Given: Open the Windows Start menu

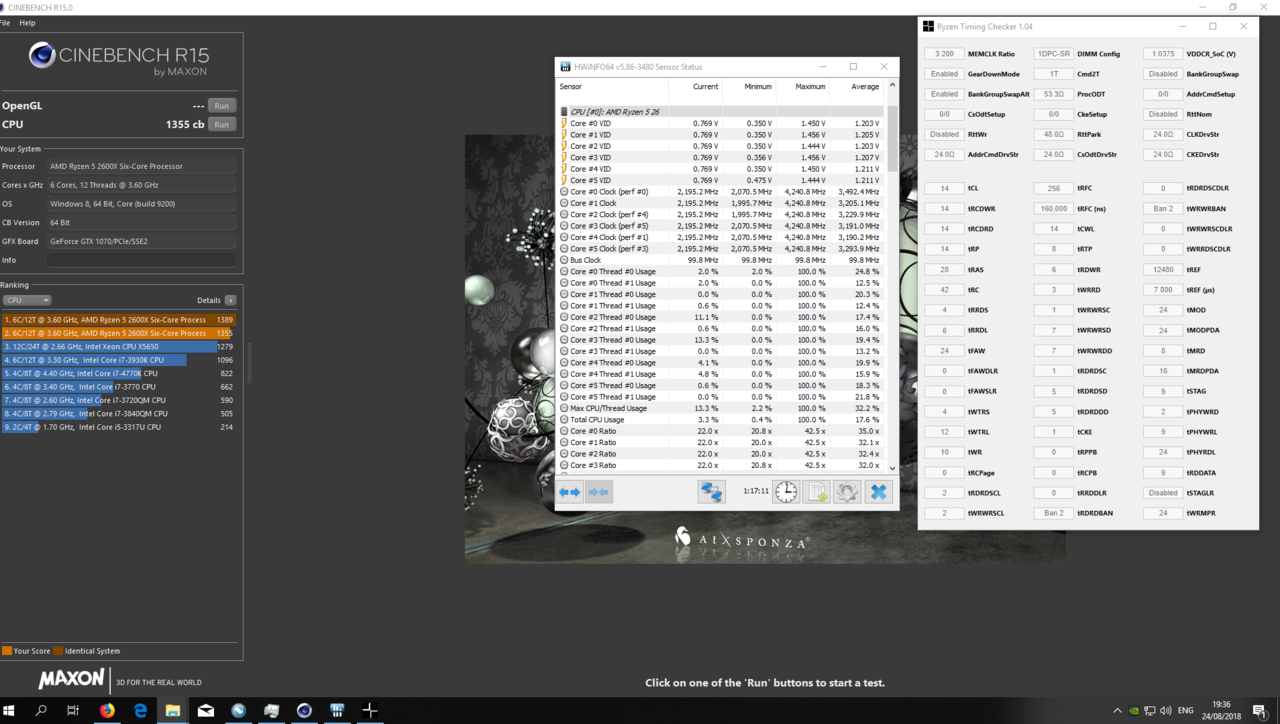Looking at the screenshot, I should click(11, 710).
